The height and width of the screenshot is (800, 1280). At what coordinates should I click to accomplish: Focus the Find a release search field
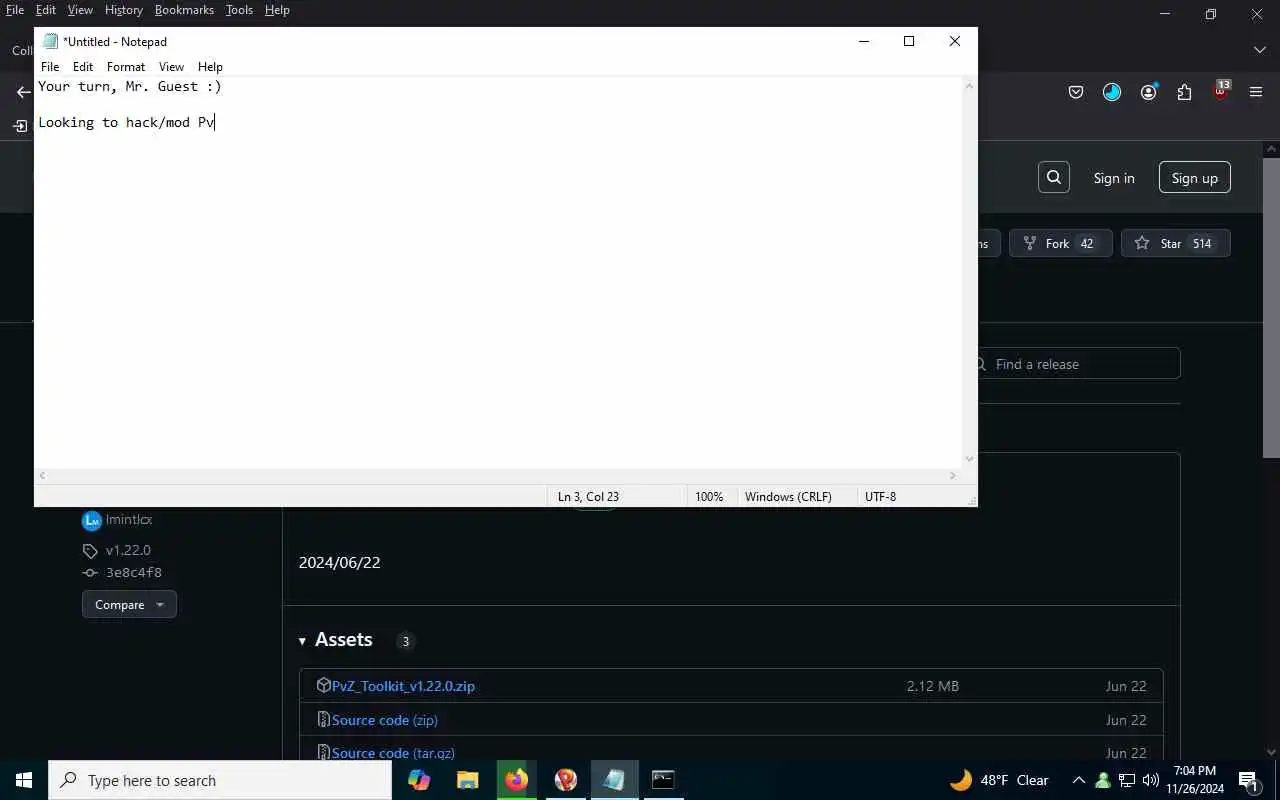[x=1079, y=364]
